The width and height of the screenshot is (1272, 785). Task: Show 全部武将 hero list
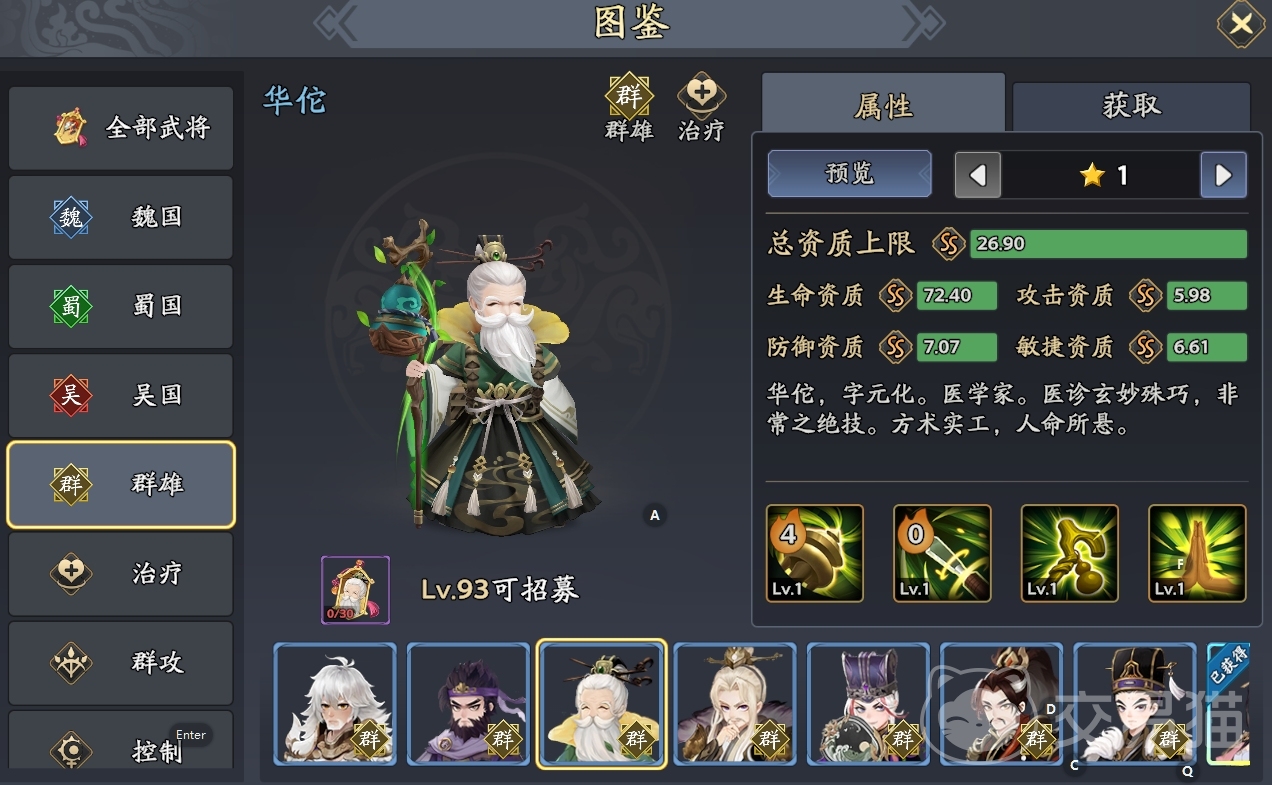point(121,128)
